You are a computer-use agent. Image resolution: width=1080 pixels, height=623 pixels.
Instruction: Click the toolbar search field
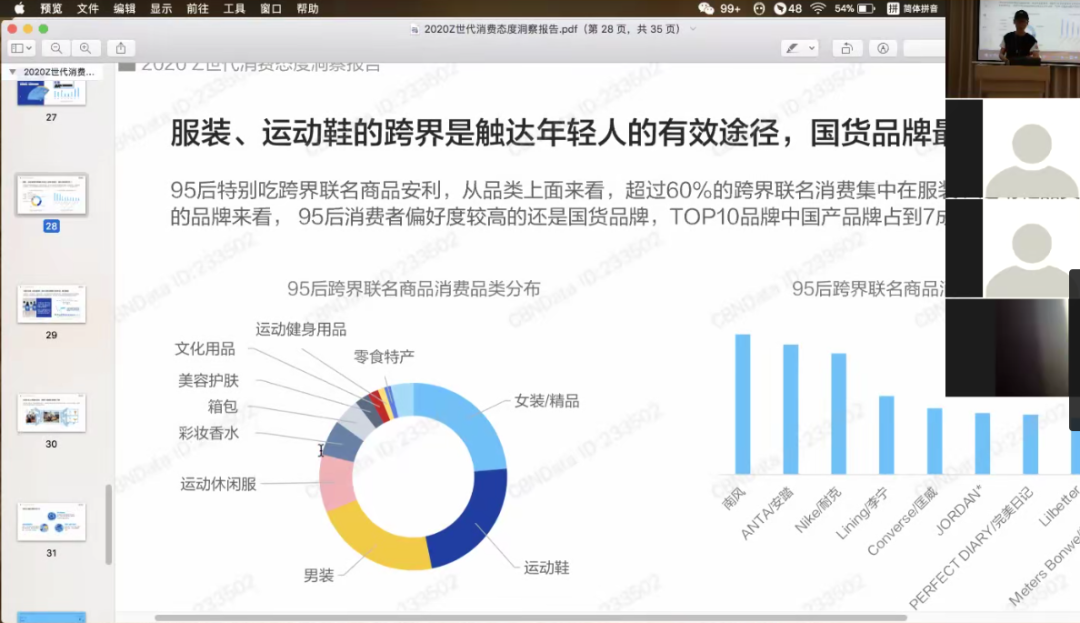tap(924, 48)
